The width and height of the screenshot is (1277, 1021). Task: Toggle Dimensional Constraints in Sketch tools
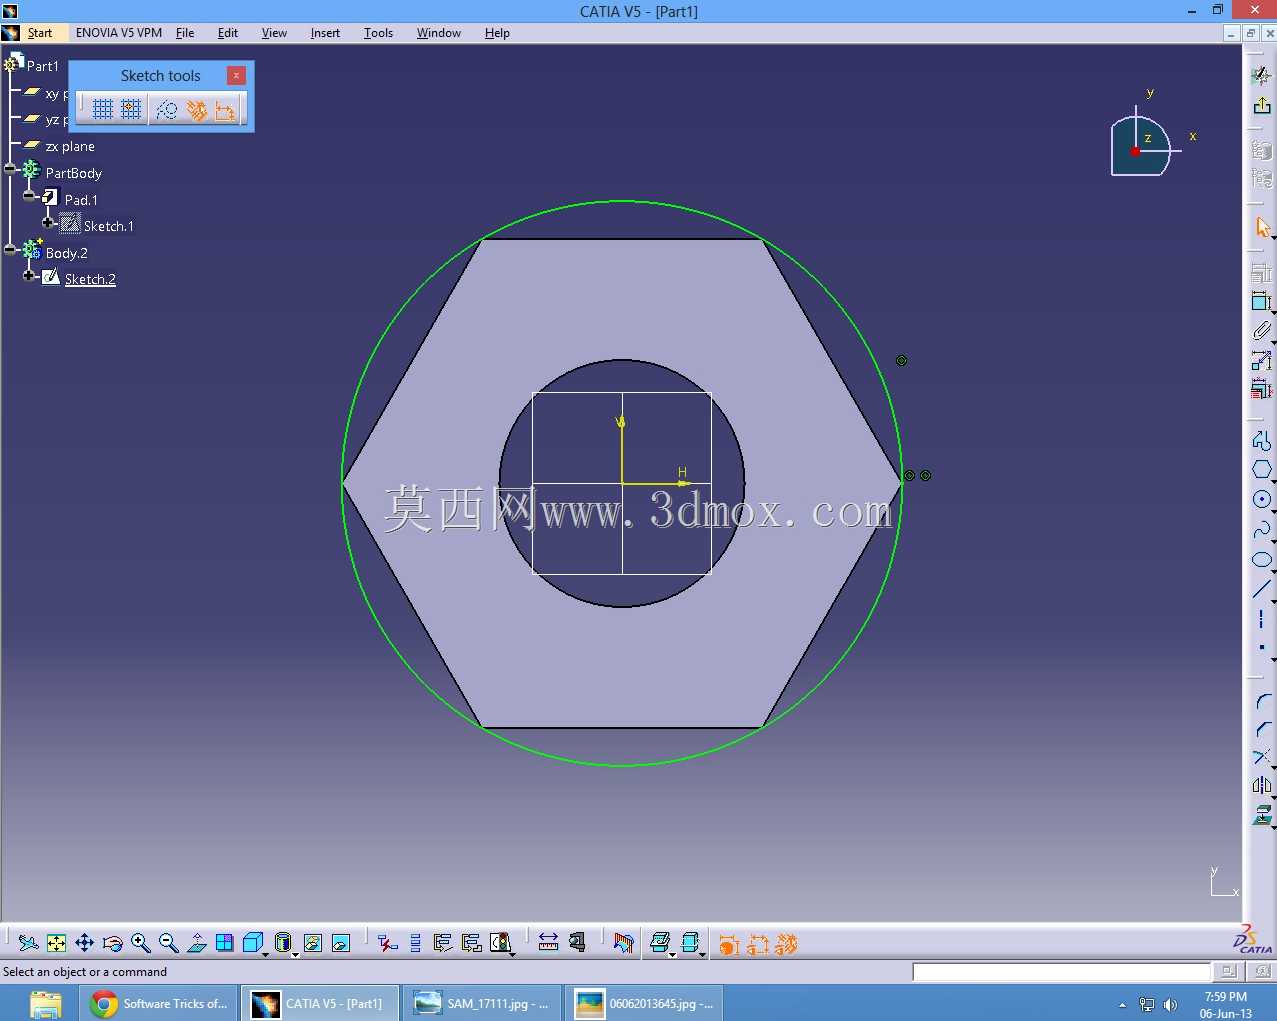(226, 109)
